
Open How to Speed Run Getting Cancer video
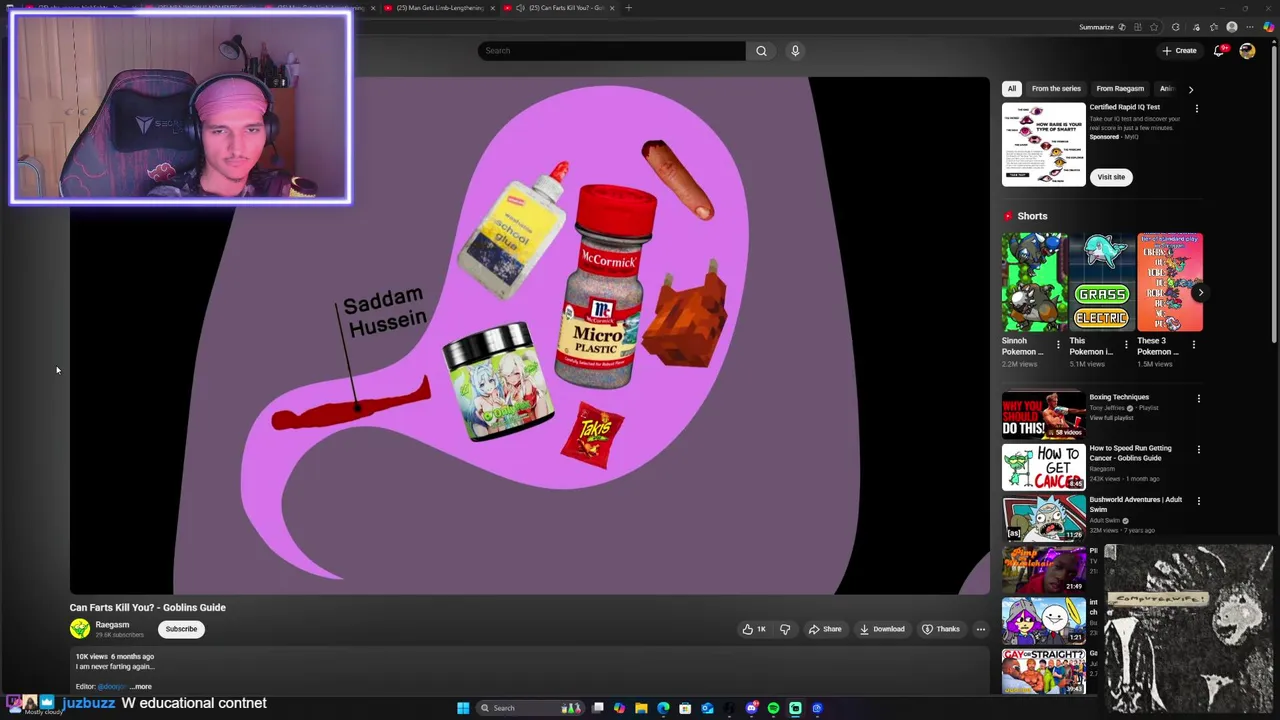1043,467
